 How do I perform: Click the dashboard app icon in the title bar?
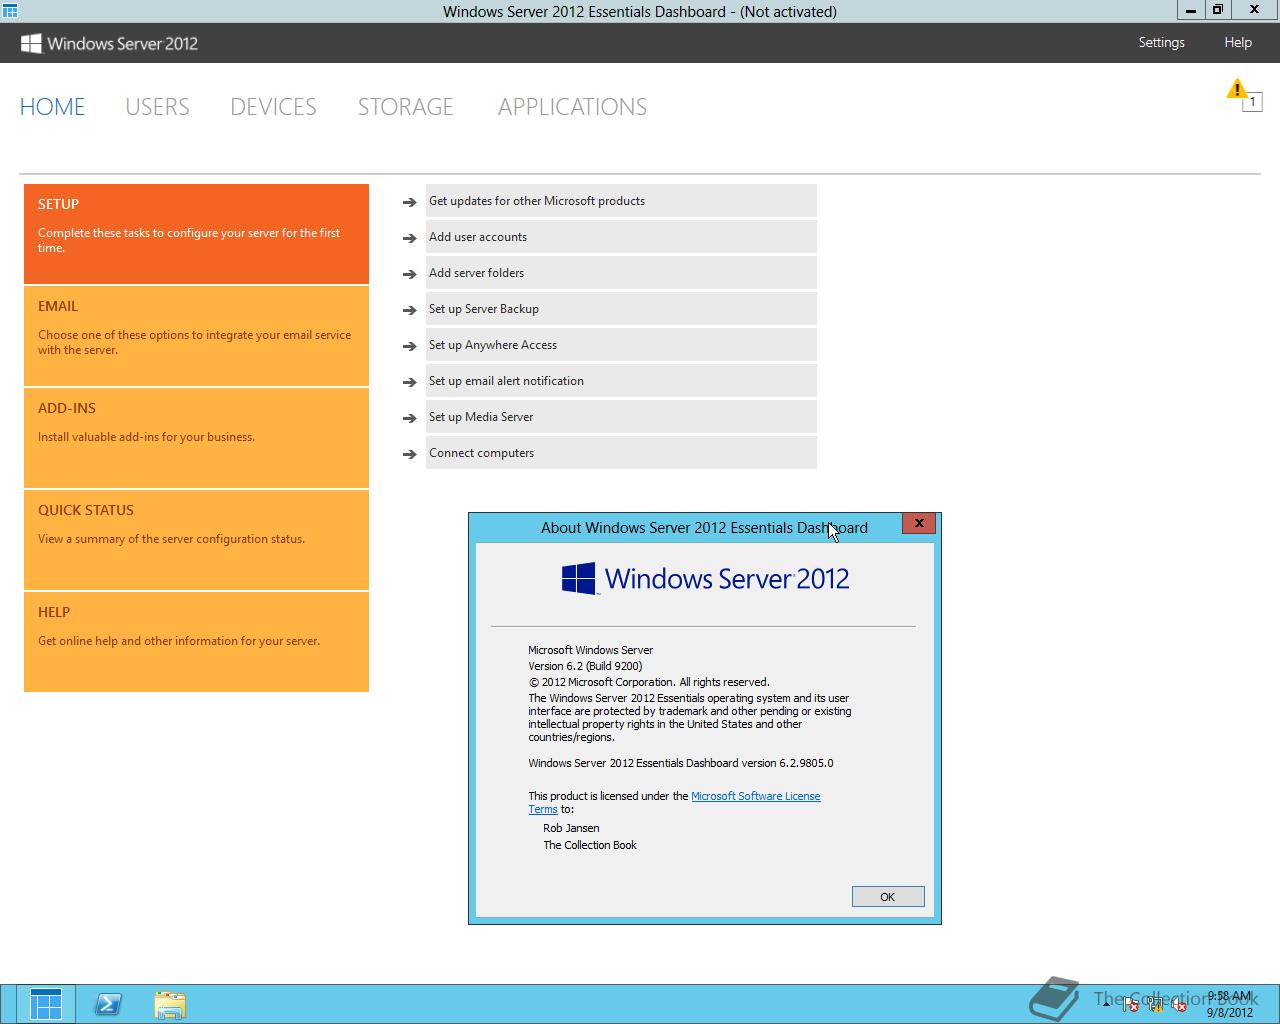coord(10,11)
